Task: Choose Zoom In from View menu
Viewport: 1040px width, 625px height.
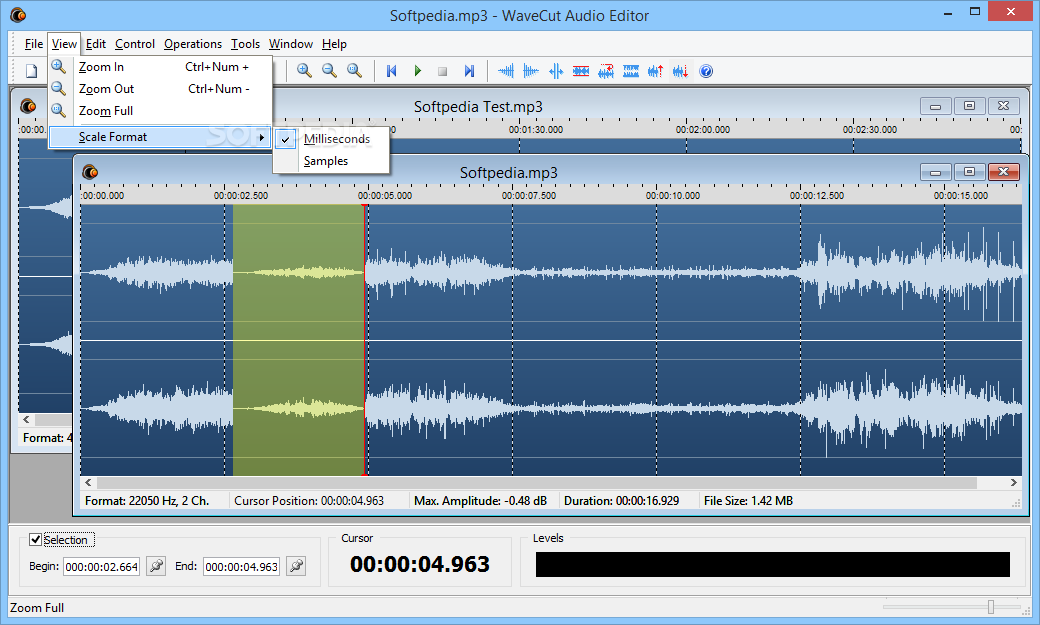Action: (160, 67)
